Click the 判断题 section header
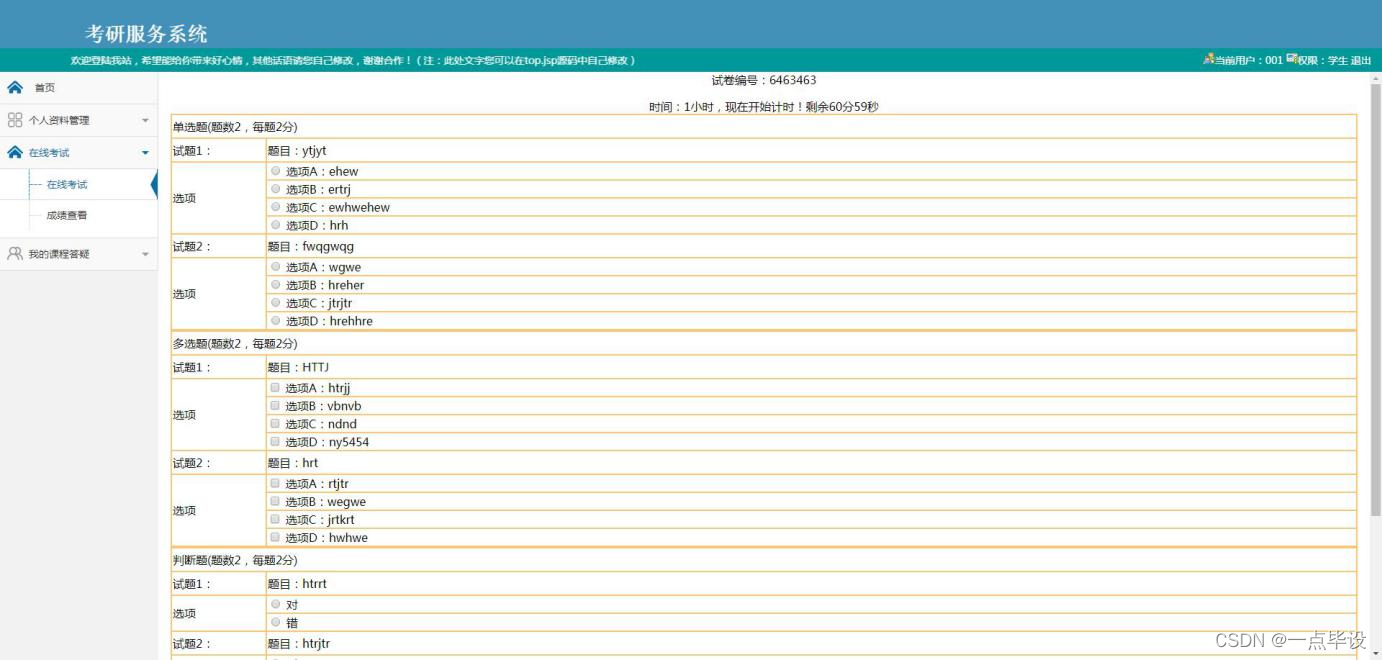The height and width of the screenshot is (660, 1382). pyautogui.click(x=235, y=560)
